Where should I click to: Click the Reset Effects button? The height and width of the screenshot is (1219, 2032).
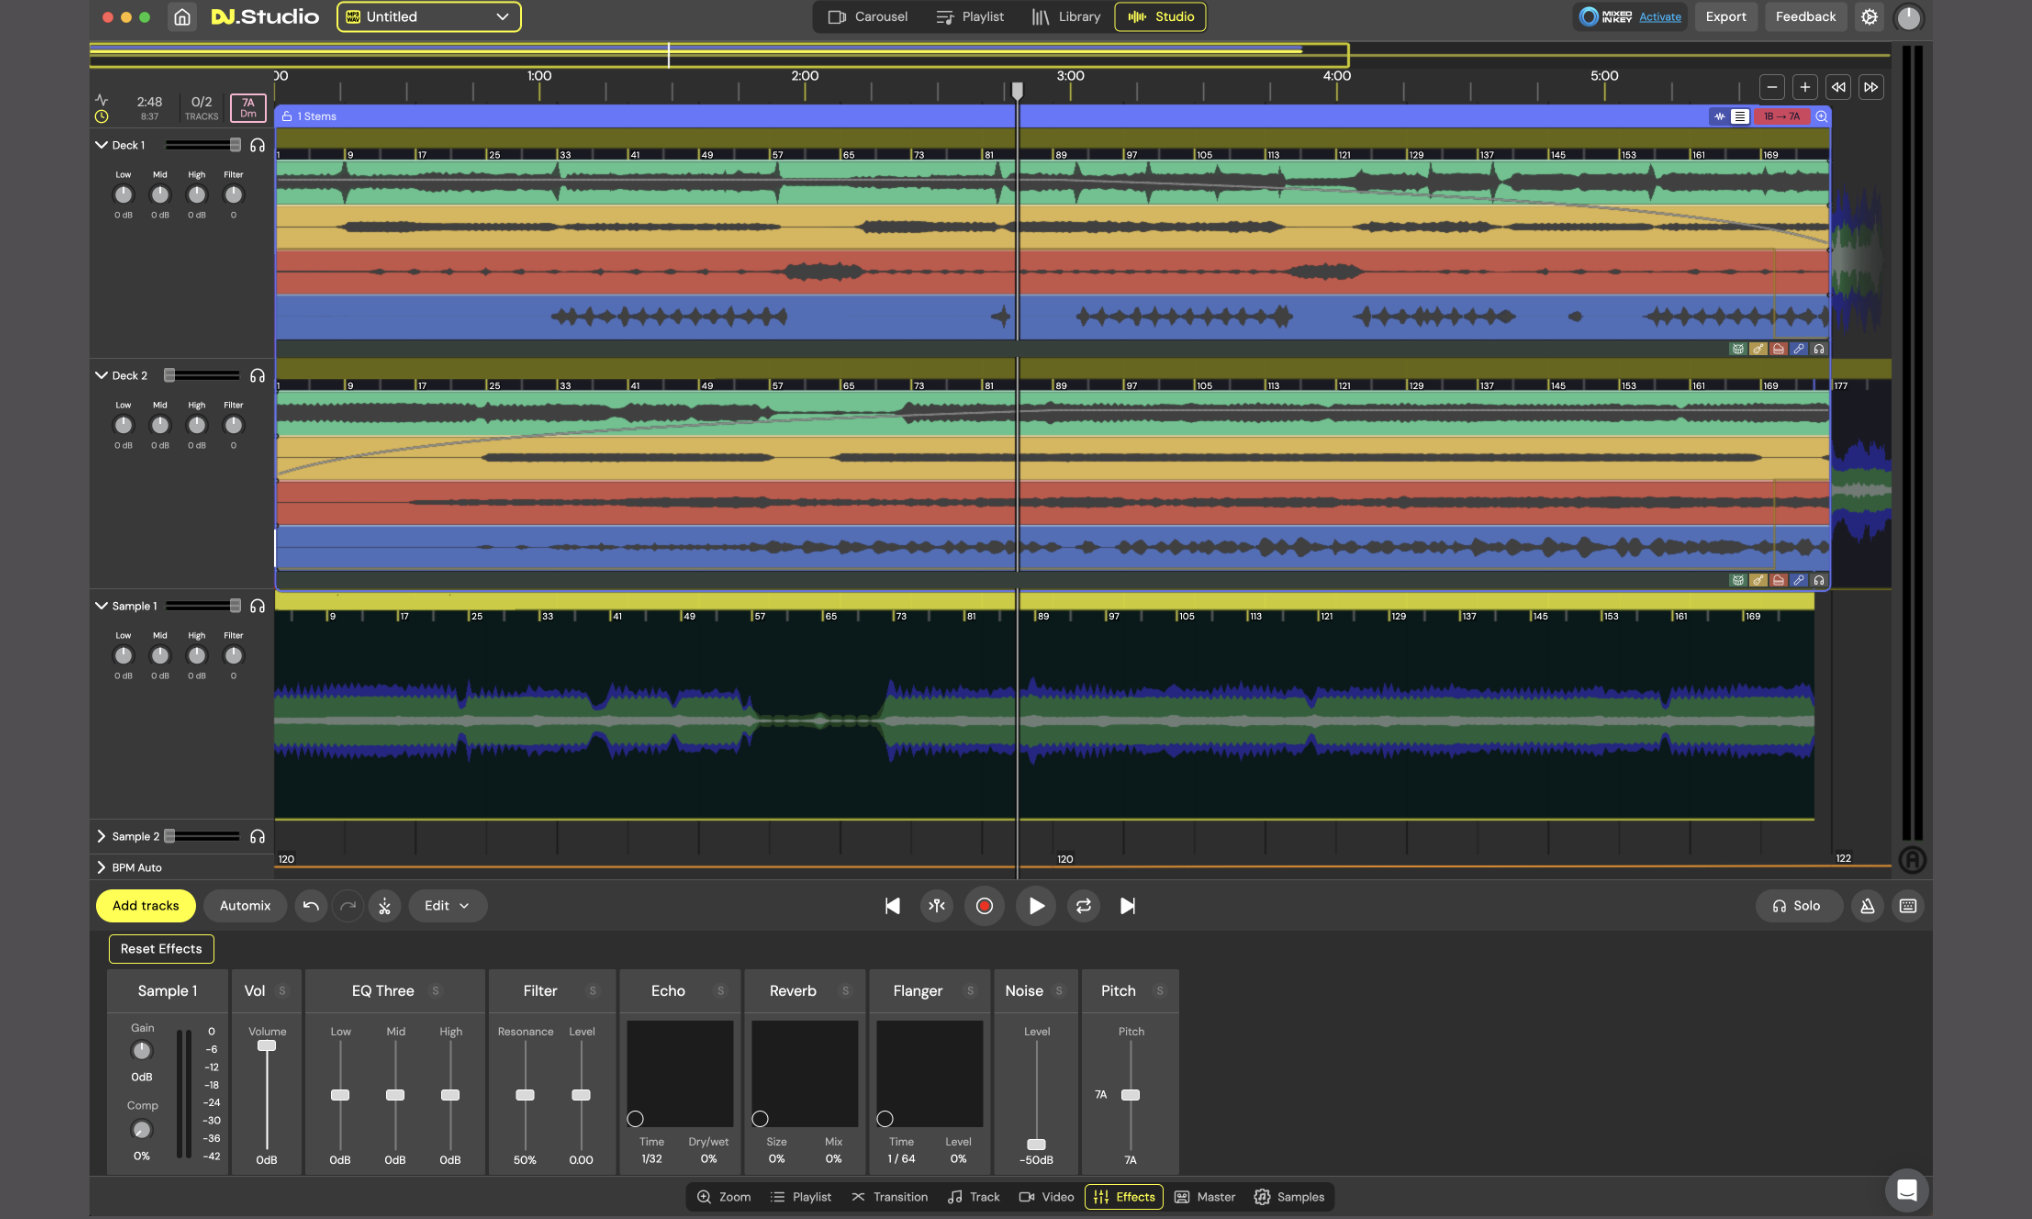tap(161, 949)
